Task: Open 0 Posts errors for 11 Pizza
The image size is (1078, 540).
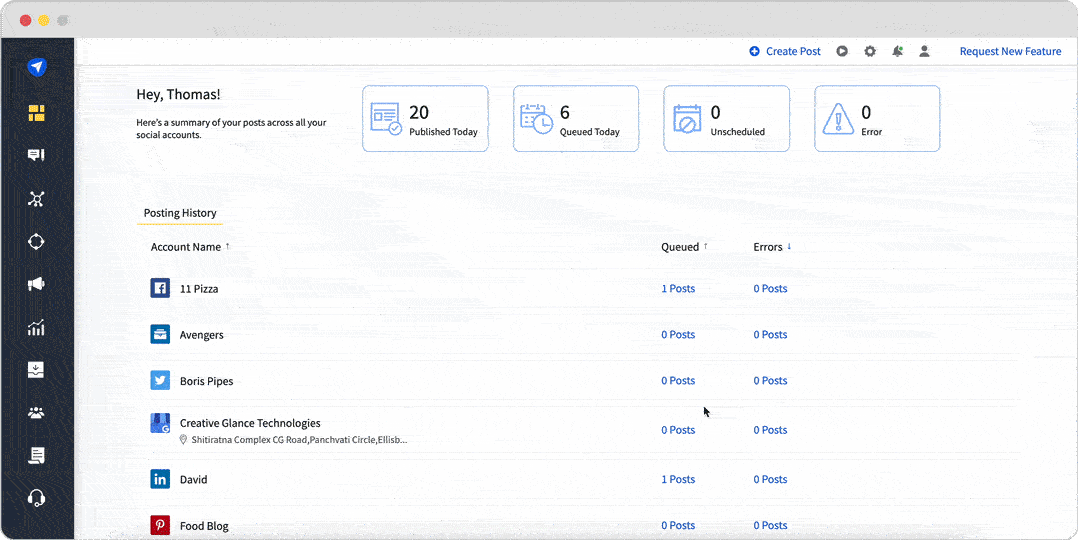Action: tap(770, 288)
